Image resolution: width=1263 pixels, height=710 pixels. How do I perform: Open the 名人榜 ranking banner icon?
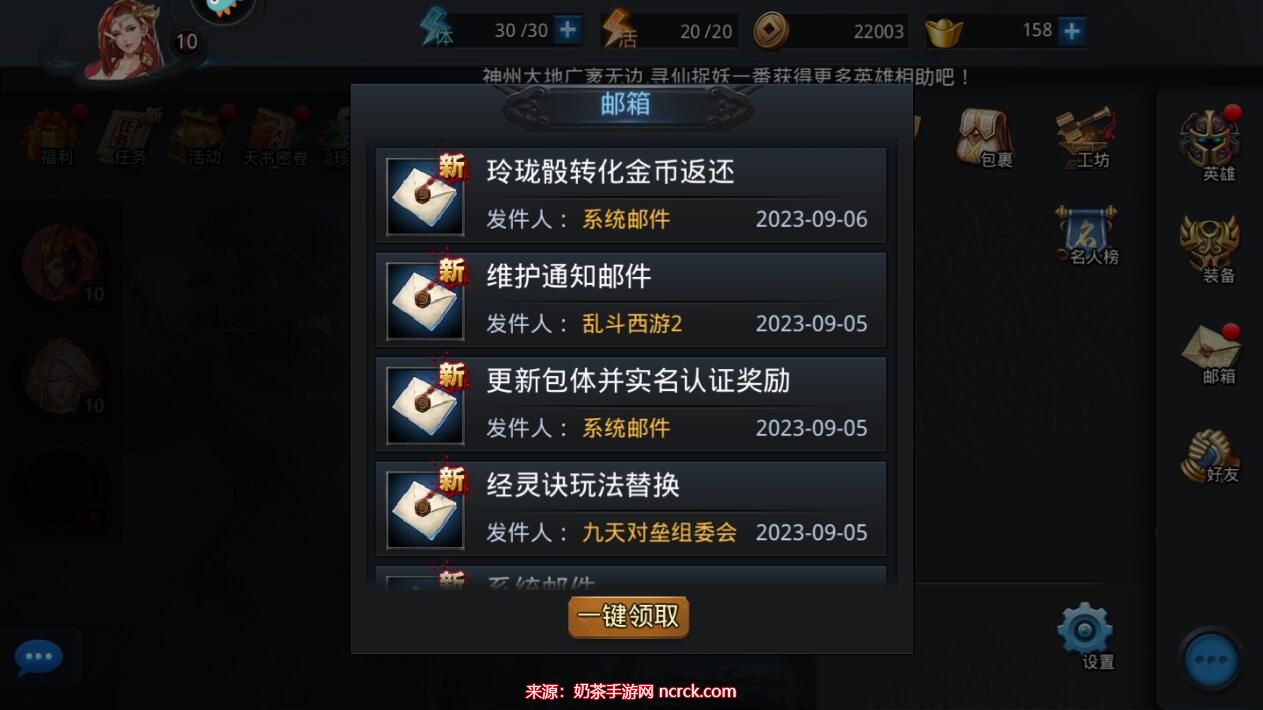pos(1086,236)
